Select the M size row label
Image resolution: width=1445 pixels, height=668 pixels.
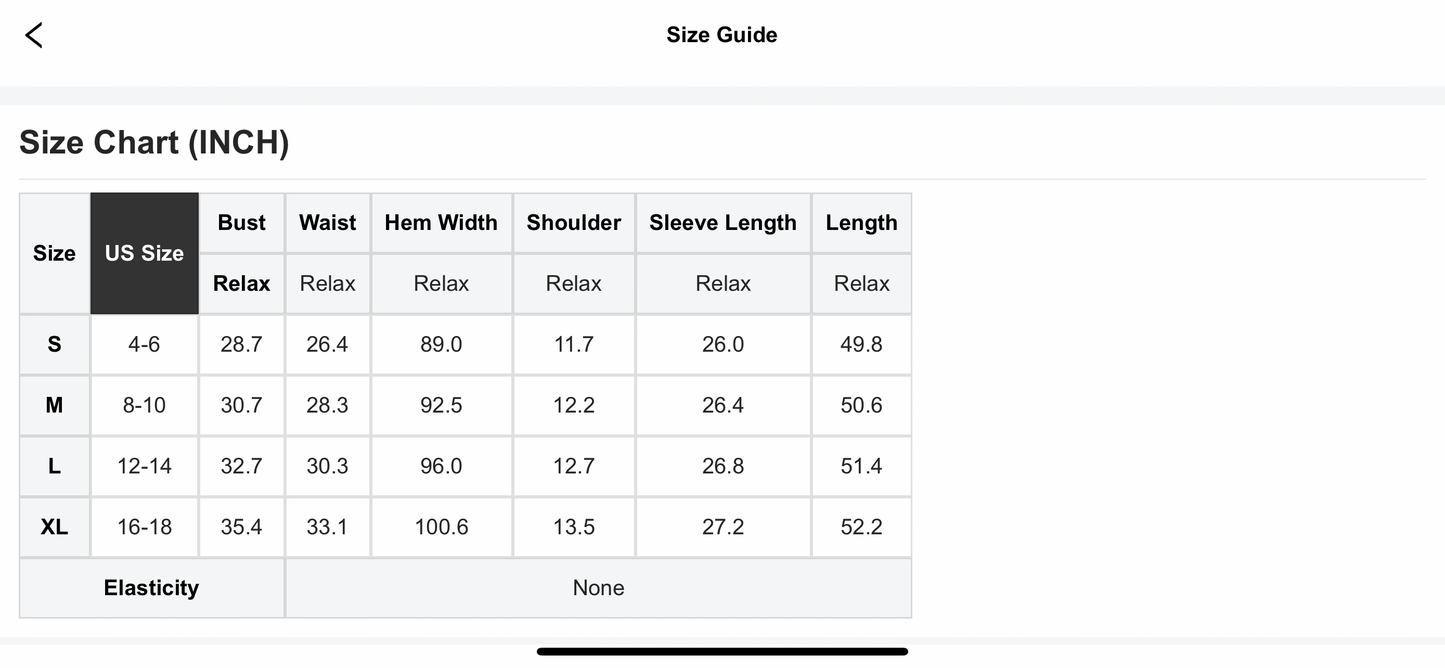[54, 406]
